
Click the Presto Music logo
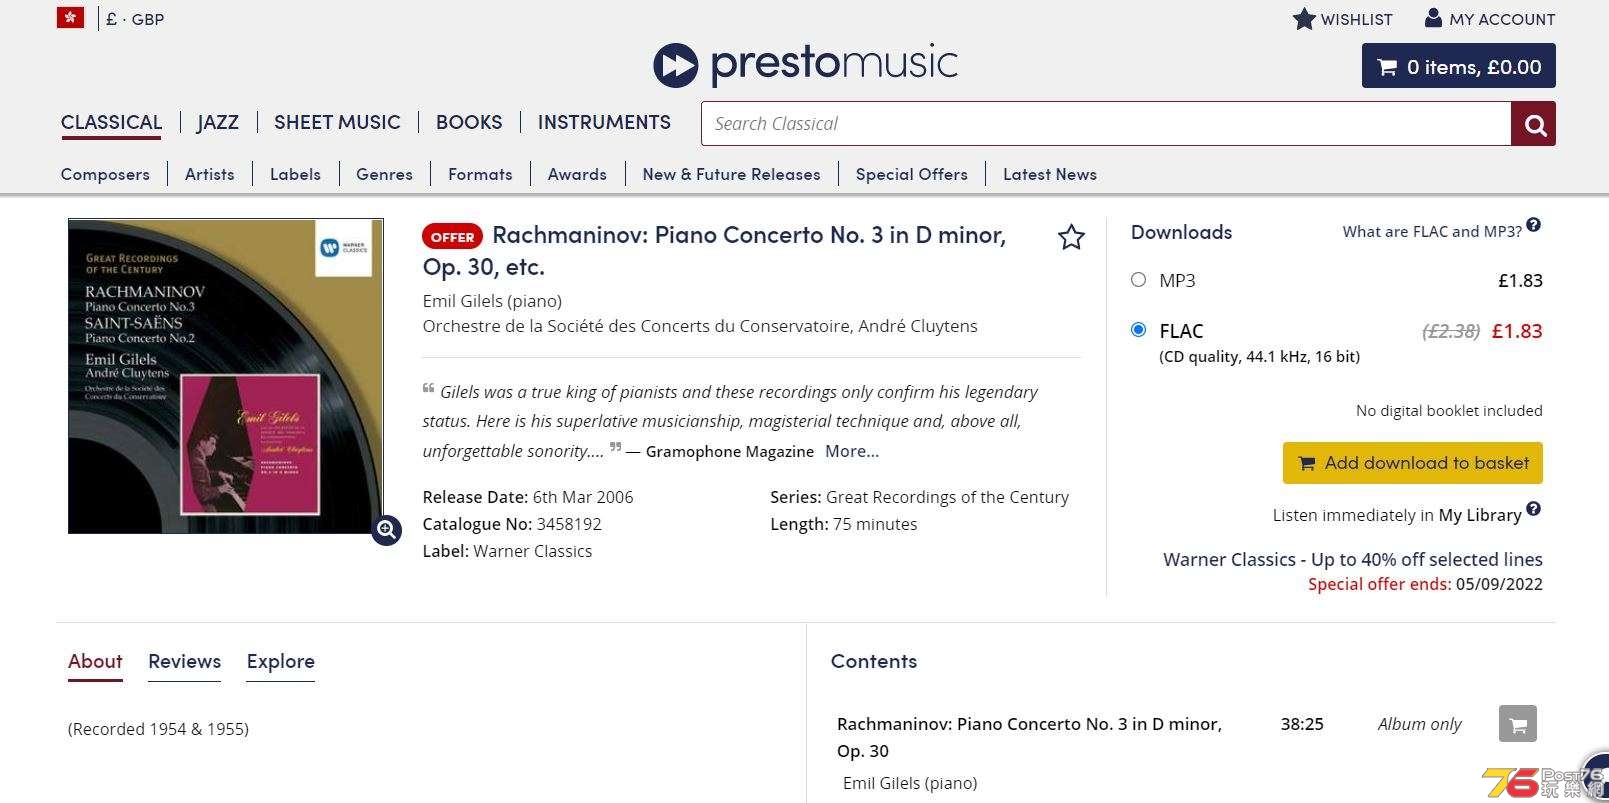click(x=805, y=64)
